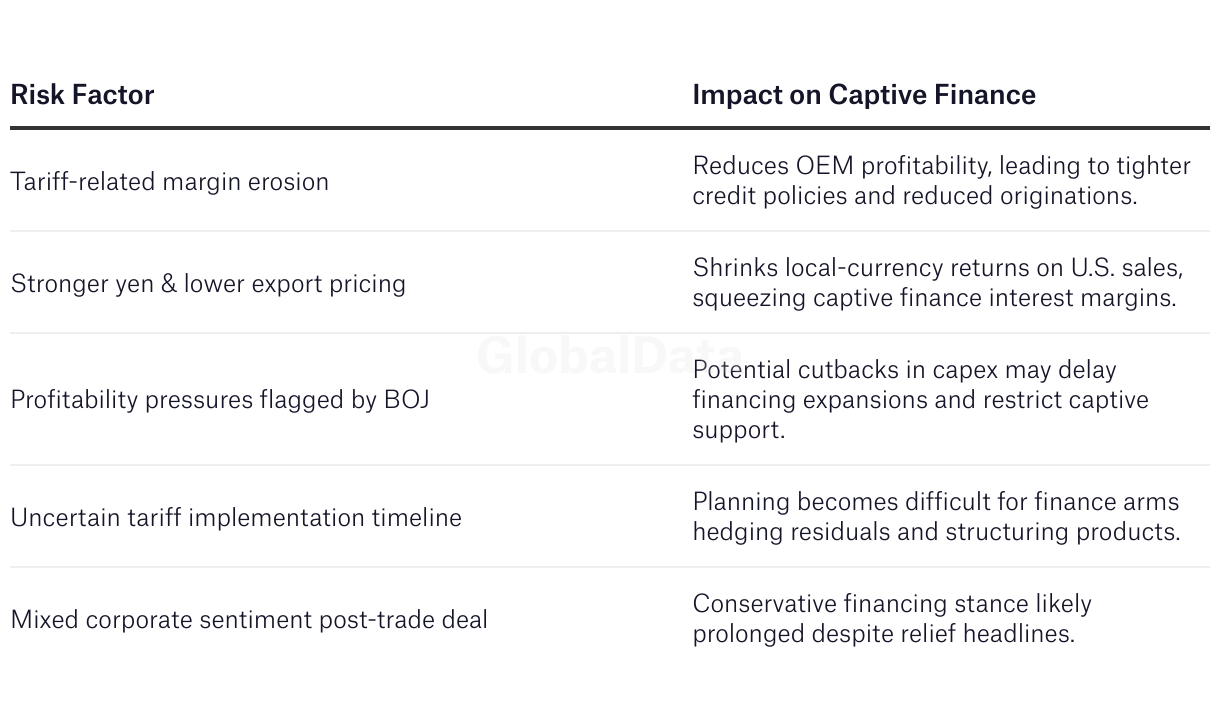
Task: Click 'Stronger yen & lower export pricing' cell
Action: 208,284
